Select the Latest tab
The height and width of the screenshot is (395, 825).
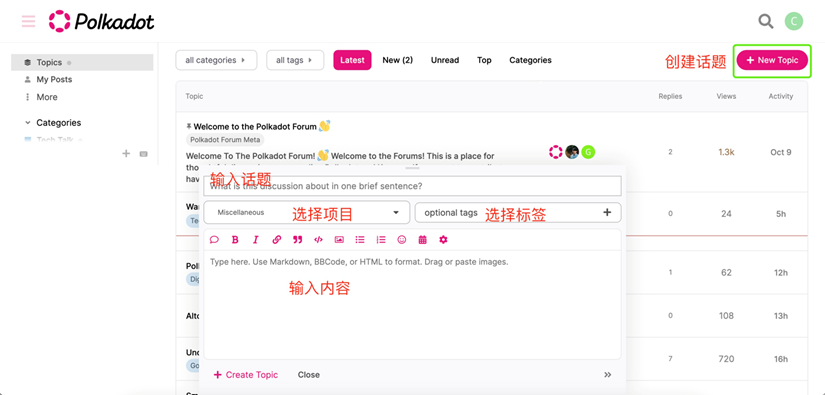[353, 60]
